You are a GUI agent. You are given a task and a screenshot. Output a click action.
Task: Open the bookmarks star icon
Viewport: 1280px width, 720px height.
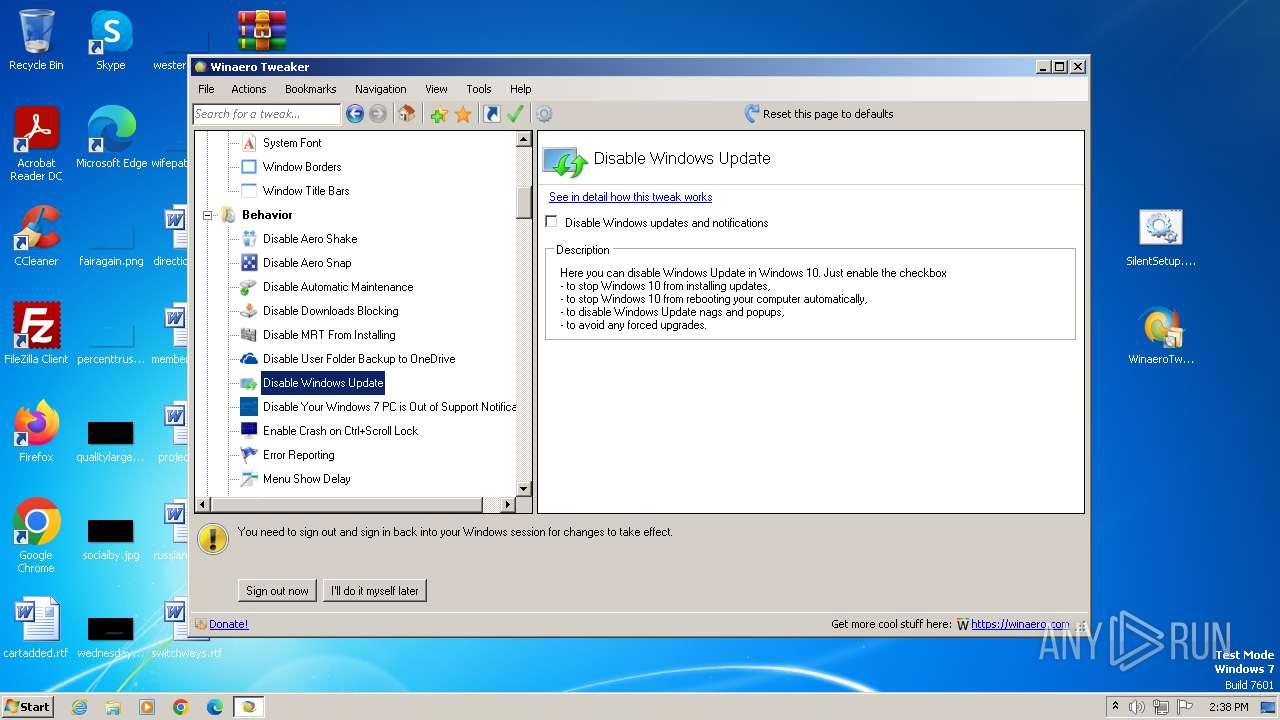point(463,114)
